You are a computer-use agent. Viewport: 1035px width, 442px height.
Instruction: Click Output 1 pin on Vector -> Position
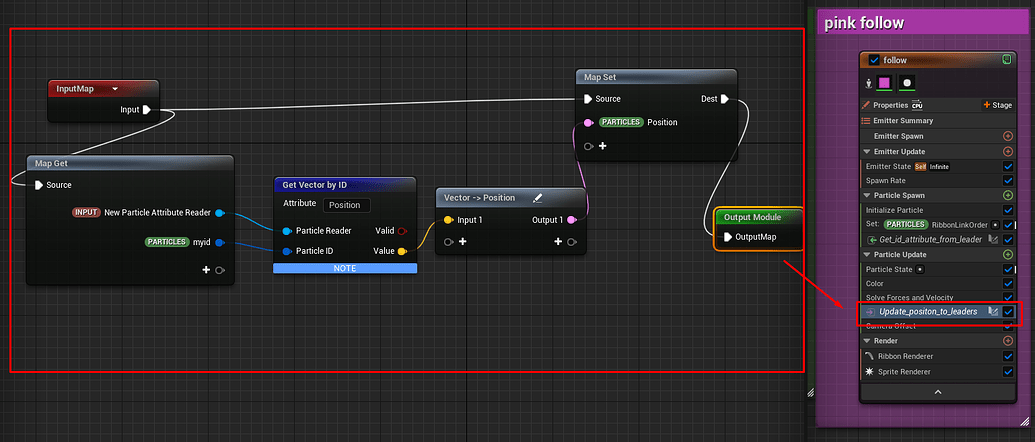point(572,220)
